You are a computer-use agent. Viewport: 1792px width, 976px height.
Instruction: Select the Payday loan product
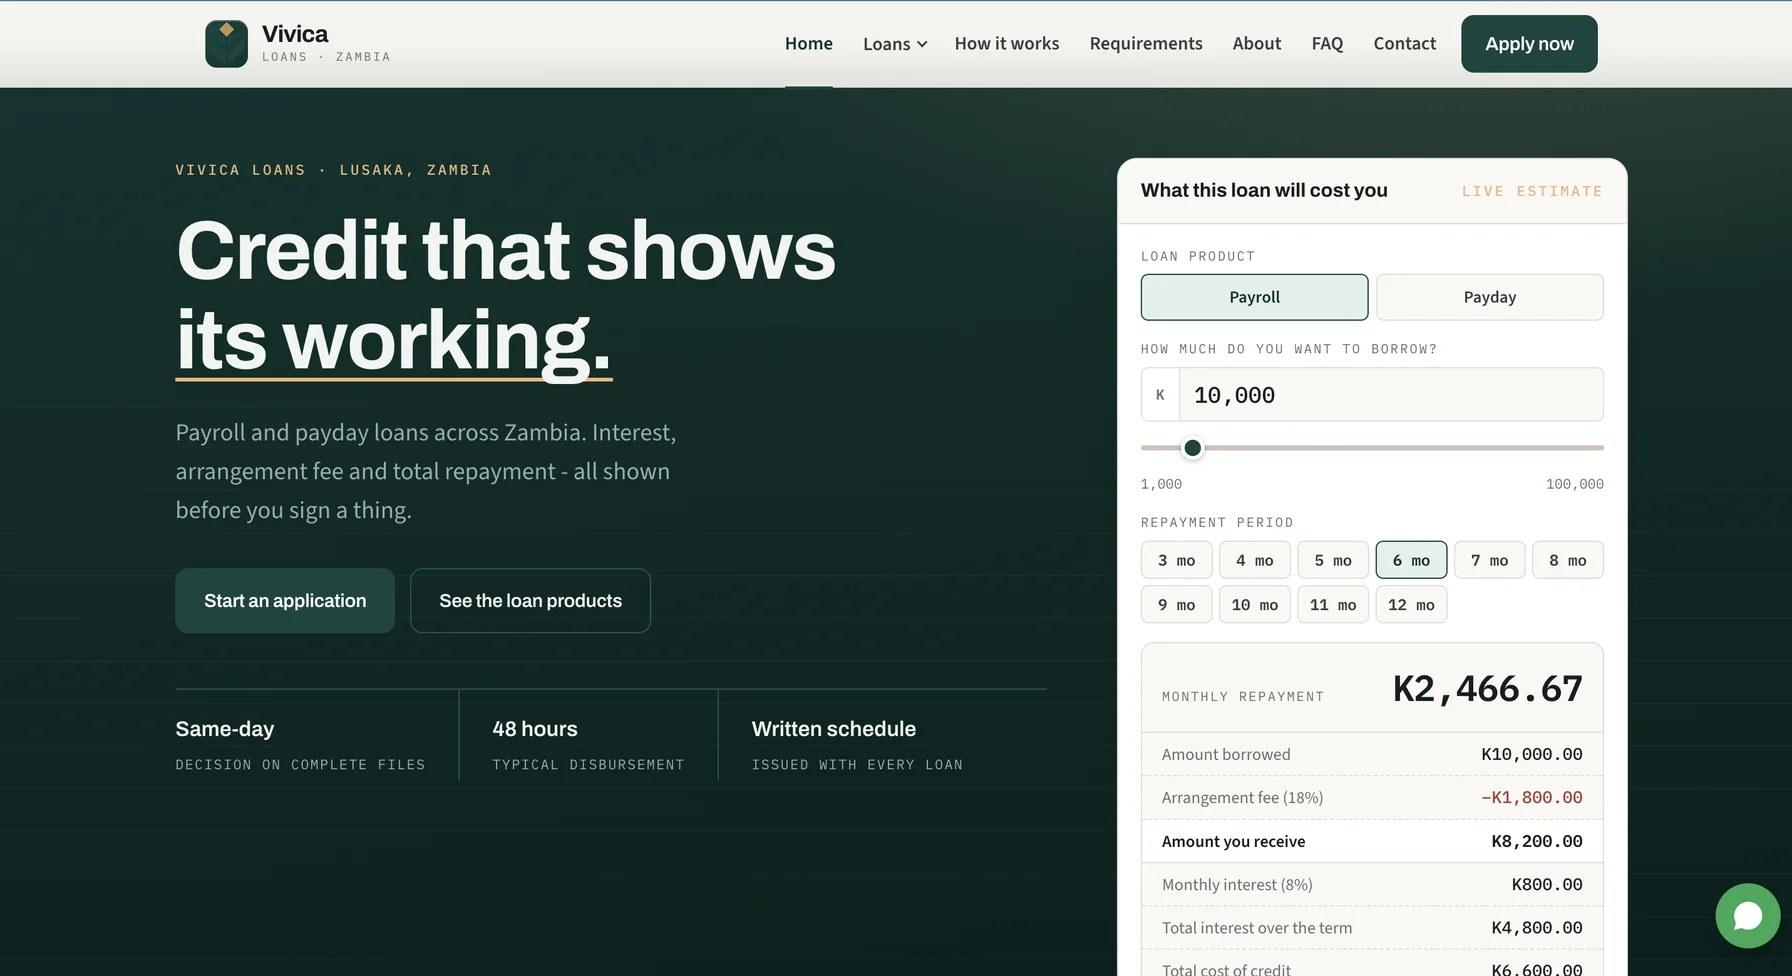[1489, 297]
